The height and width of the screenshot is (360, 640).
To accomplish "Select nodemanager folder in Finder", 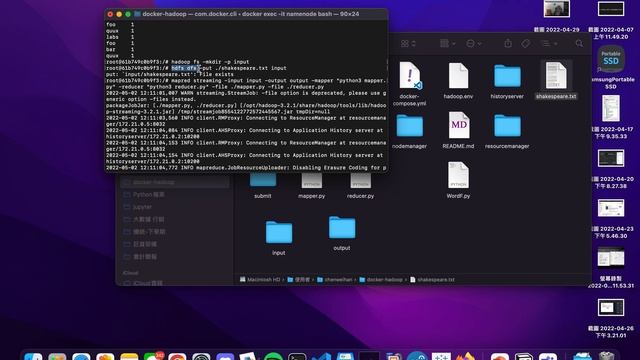I will 409,131.
